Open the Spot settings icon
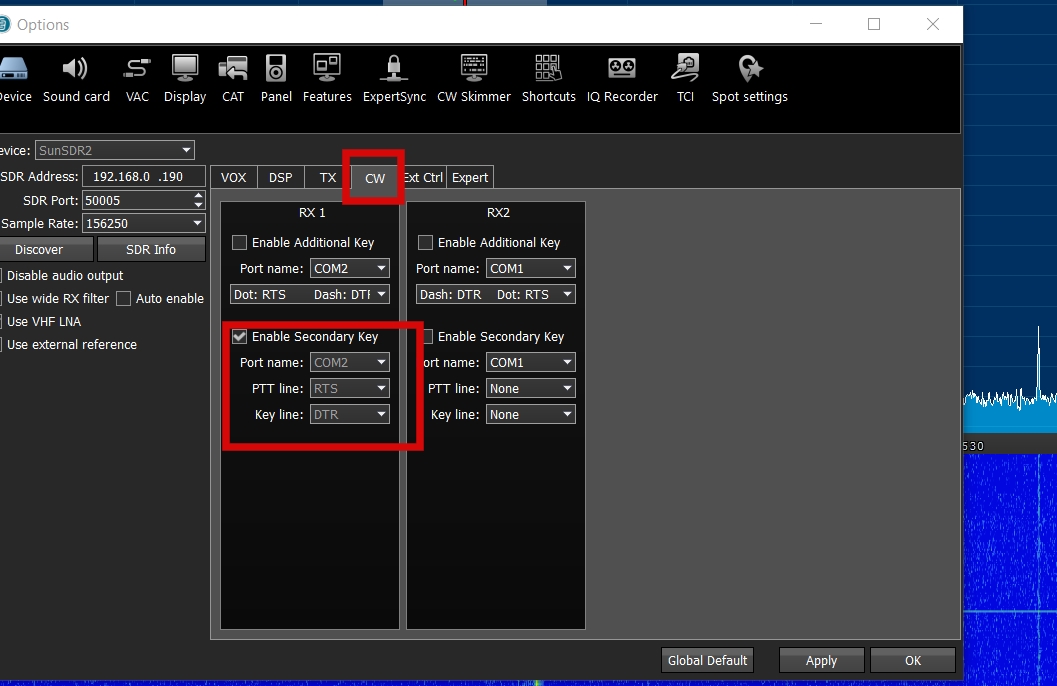 (x=749, y=79)
